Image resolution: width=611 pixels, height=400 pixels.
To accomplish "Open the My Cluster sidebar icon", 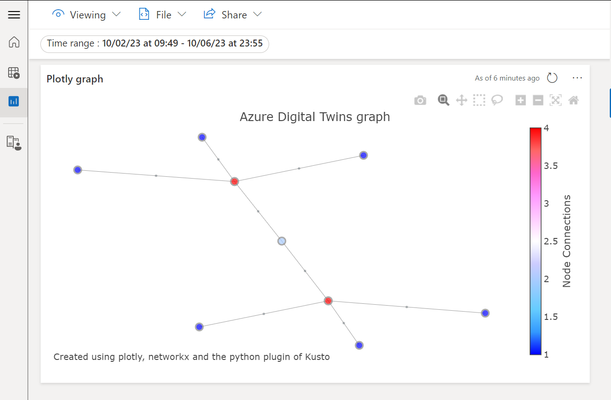I will tap(14, 143).
